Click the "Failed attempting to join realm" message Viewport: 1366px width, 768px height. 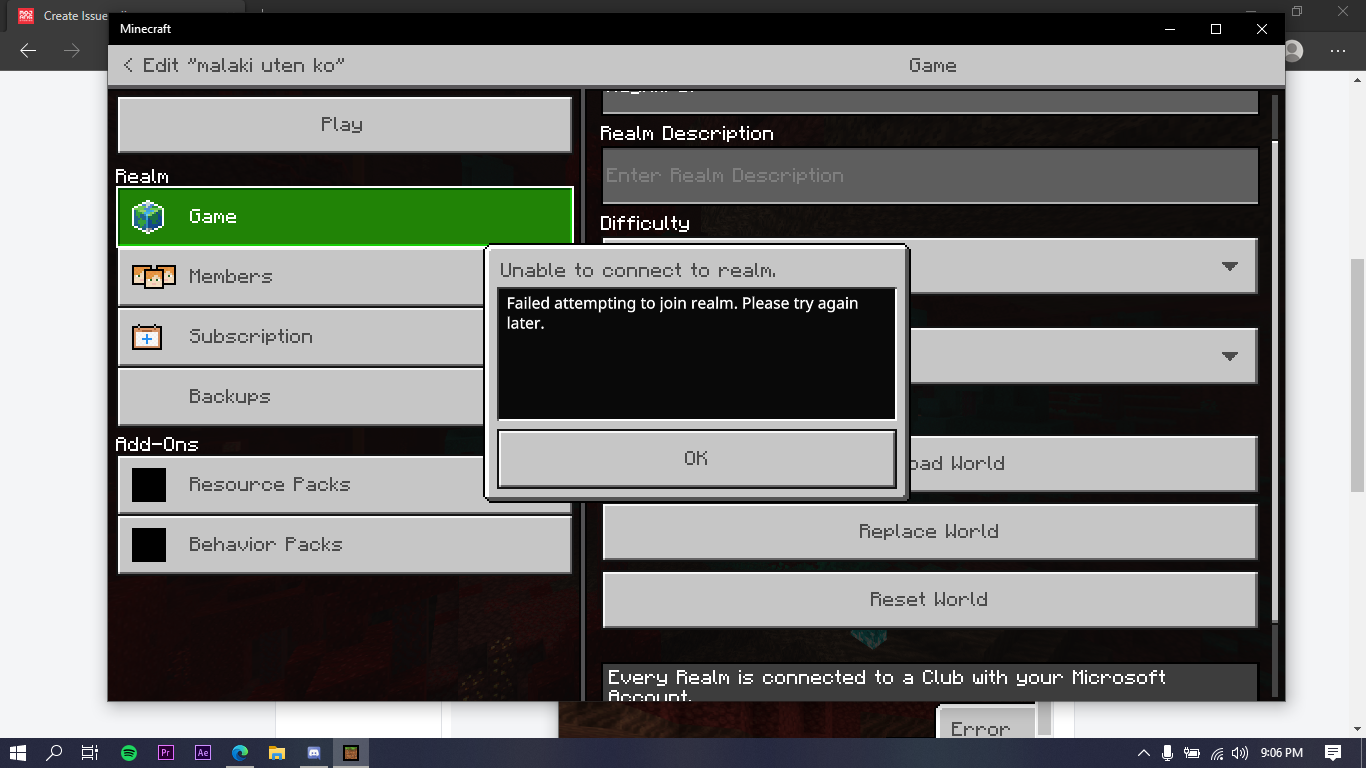[x=683, y=313]
